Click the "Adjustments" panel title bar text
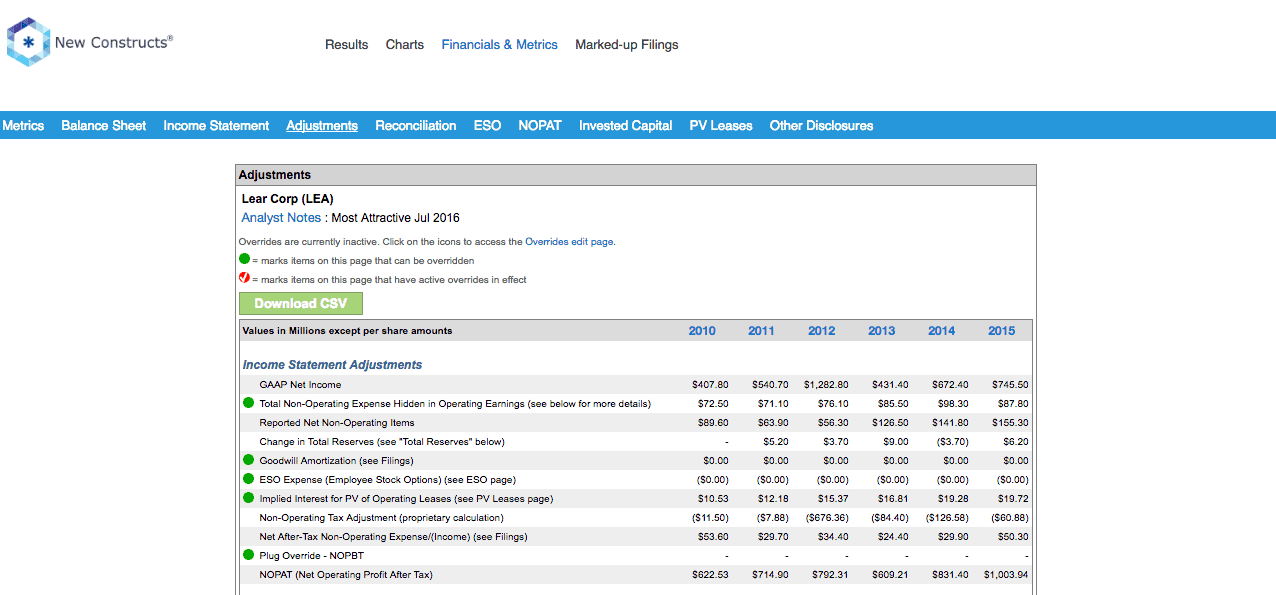This screenshot has height=595, width=1276. tap(275, 175)
